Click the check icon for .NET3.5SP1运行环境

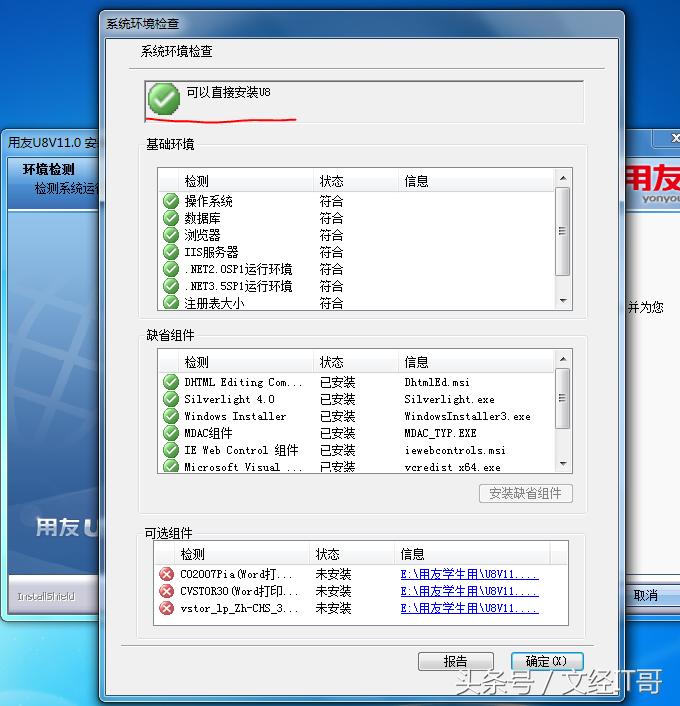(171, 286)
